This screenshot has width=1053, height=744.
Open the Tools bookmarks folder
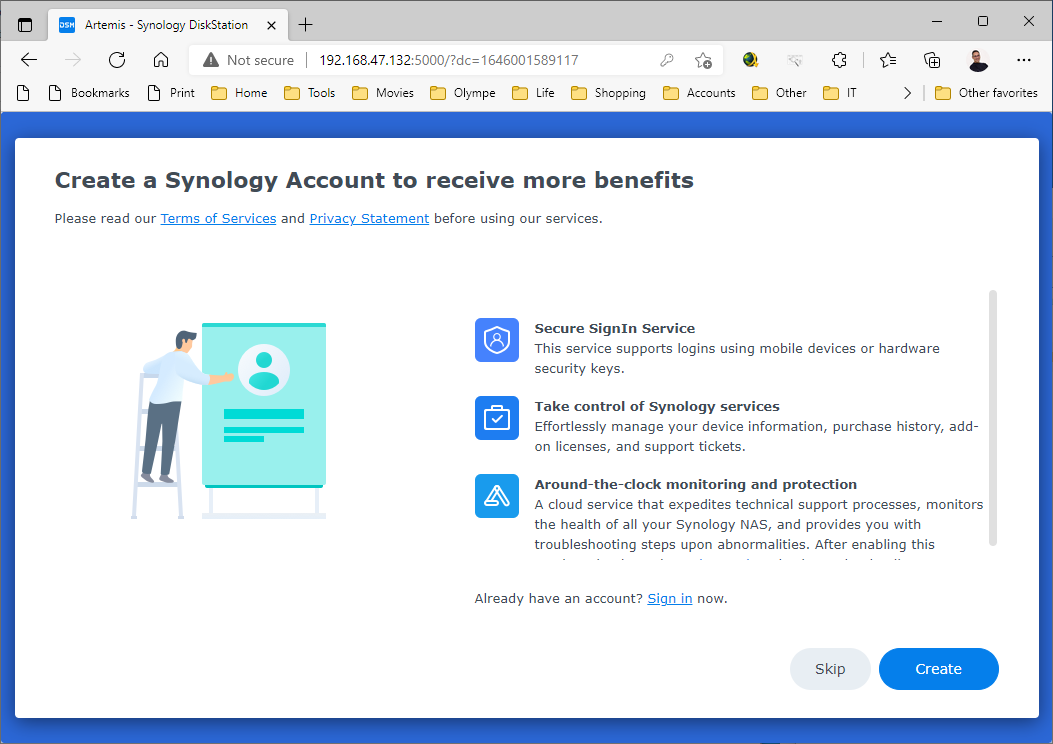coord(310,93)
